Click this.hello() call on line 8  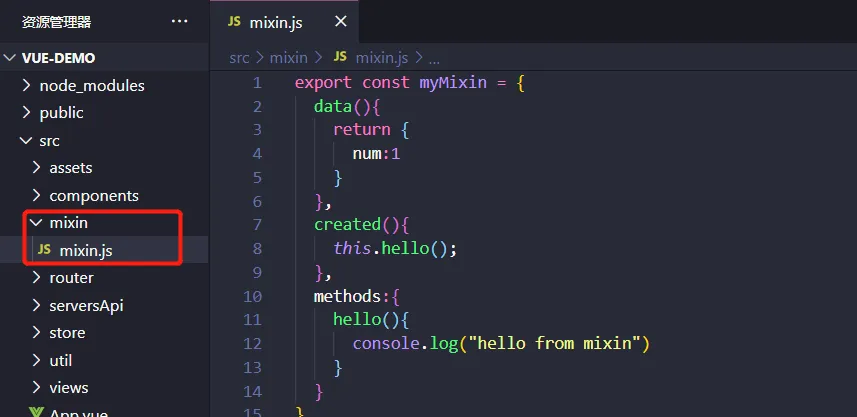pyautogui.click(x=395, y=249)
